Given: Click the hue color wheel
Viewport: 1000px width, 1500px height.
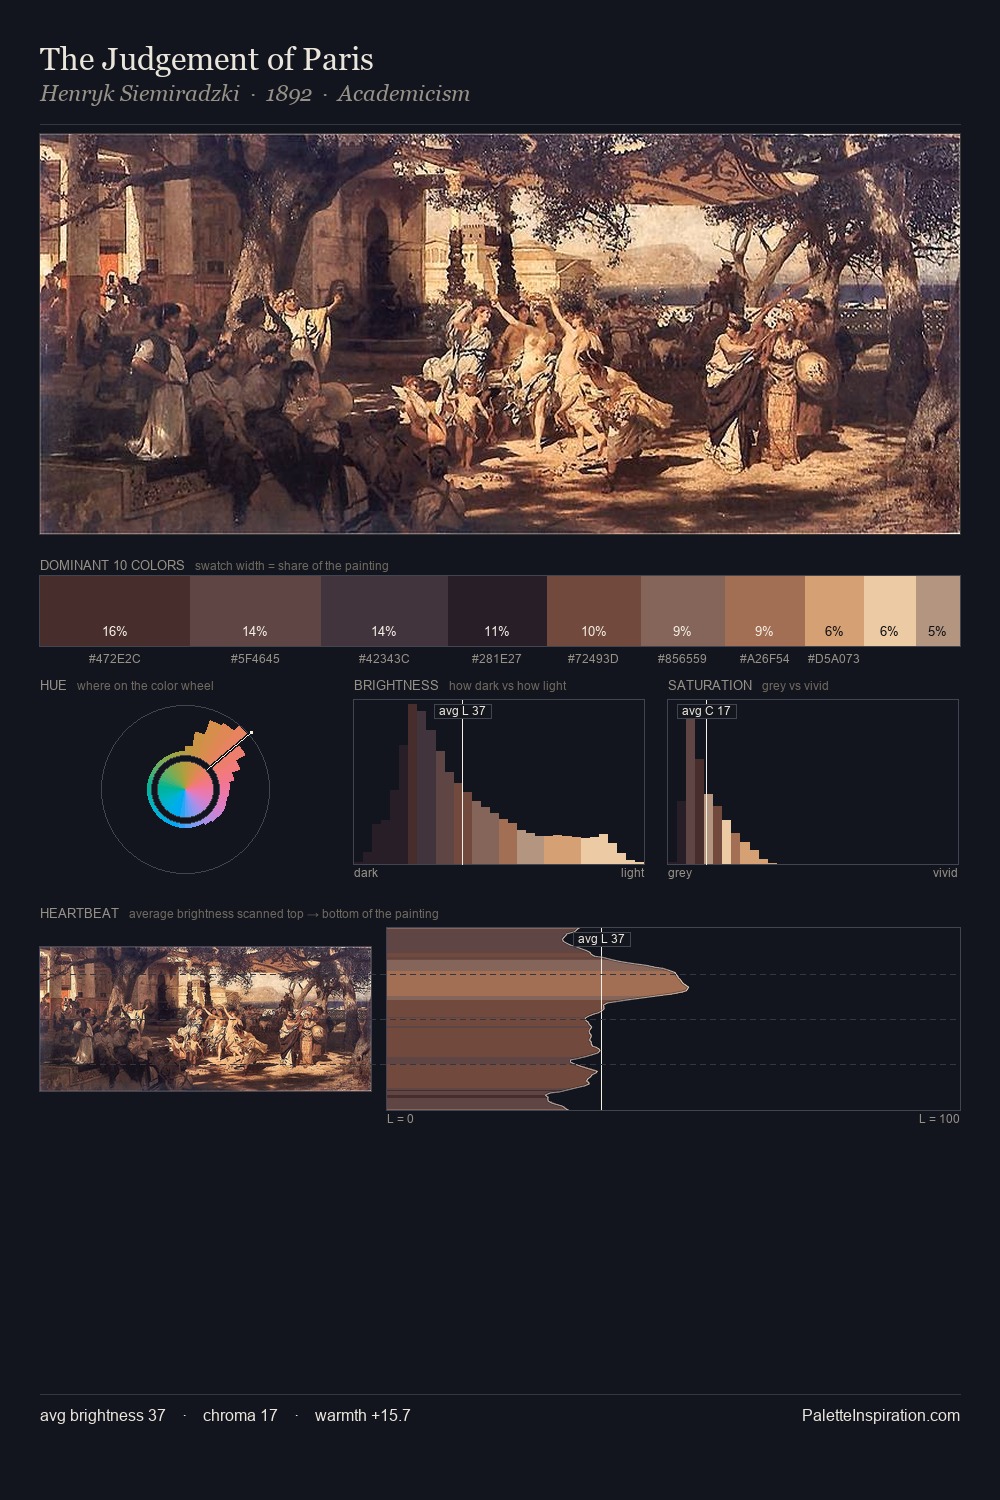Looking at the screenshot, I should click(x=185, y=789).
